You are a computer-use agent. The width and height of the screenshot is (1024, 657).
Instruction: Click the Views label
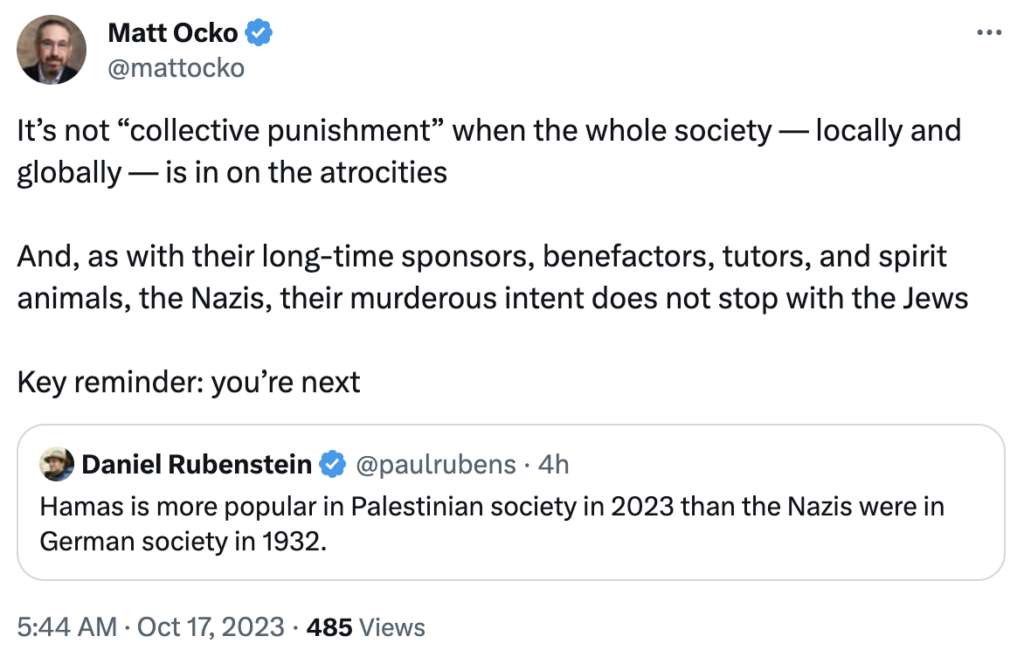click(392, 627)
